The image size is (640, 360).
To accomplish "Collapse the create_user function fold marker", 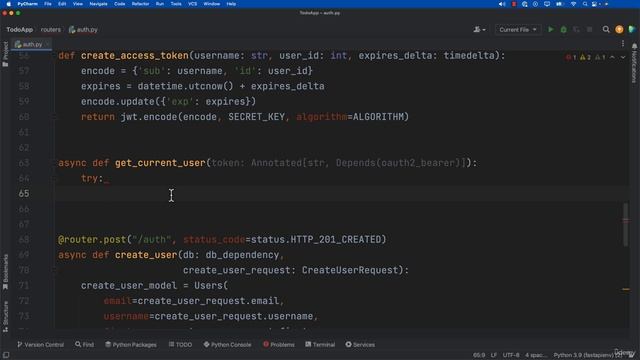I will tap(54, 270).
